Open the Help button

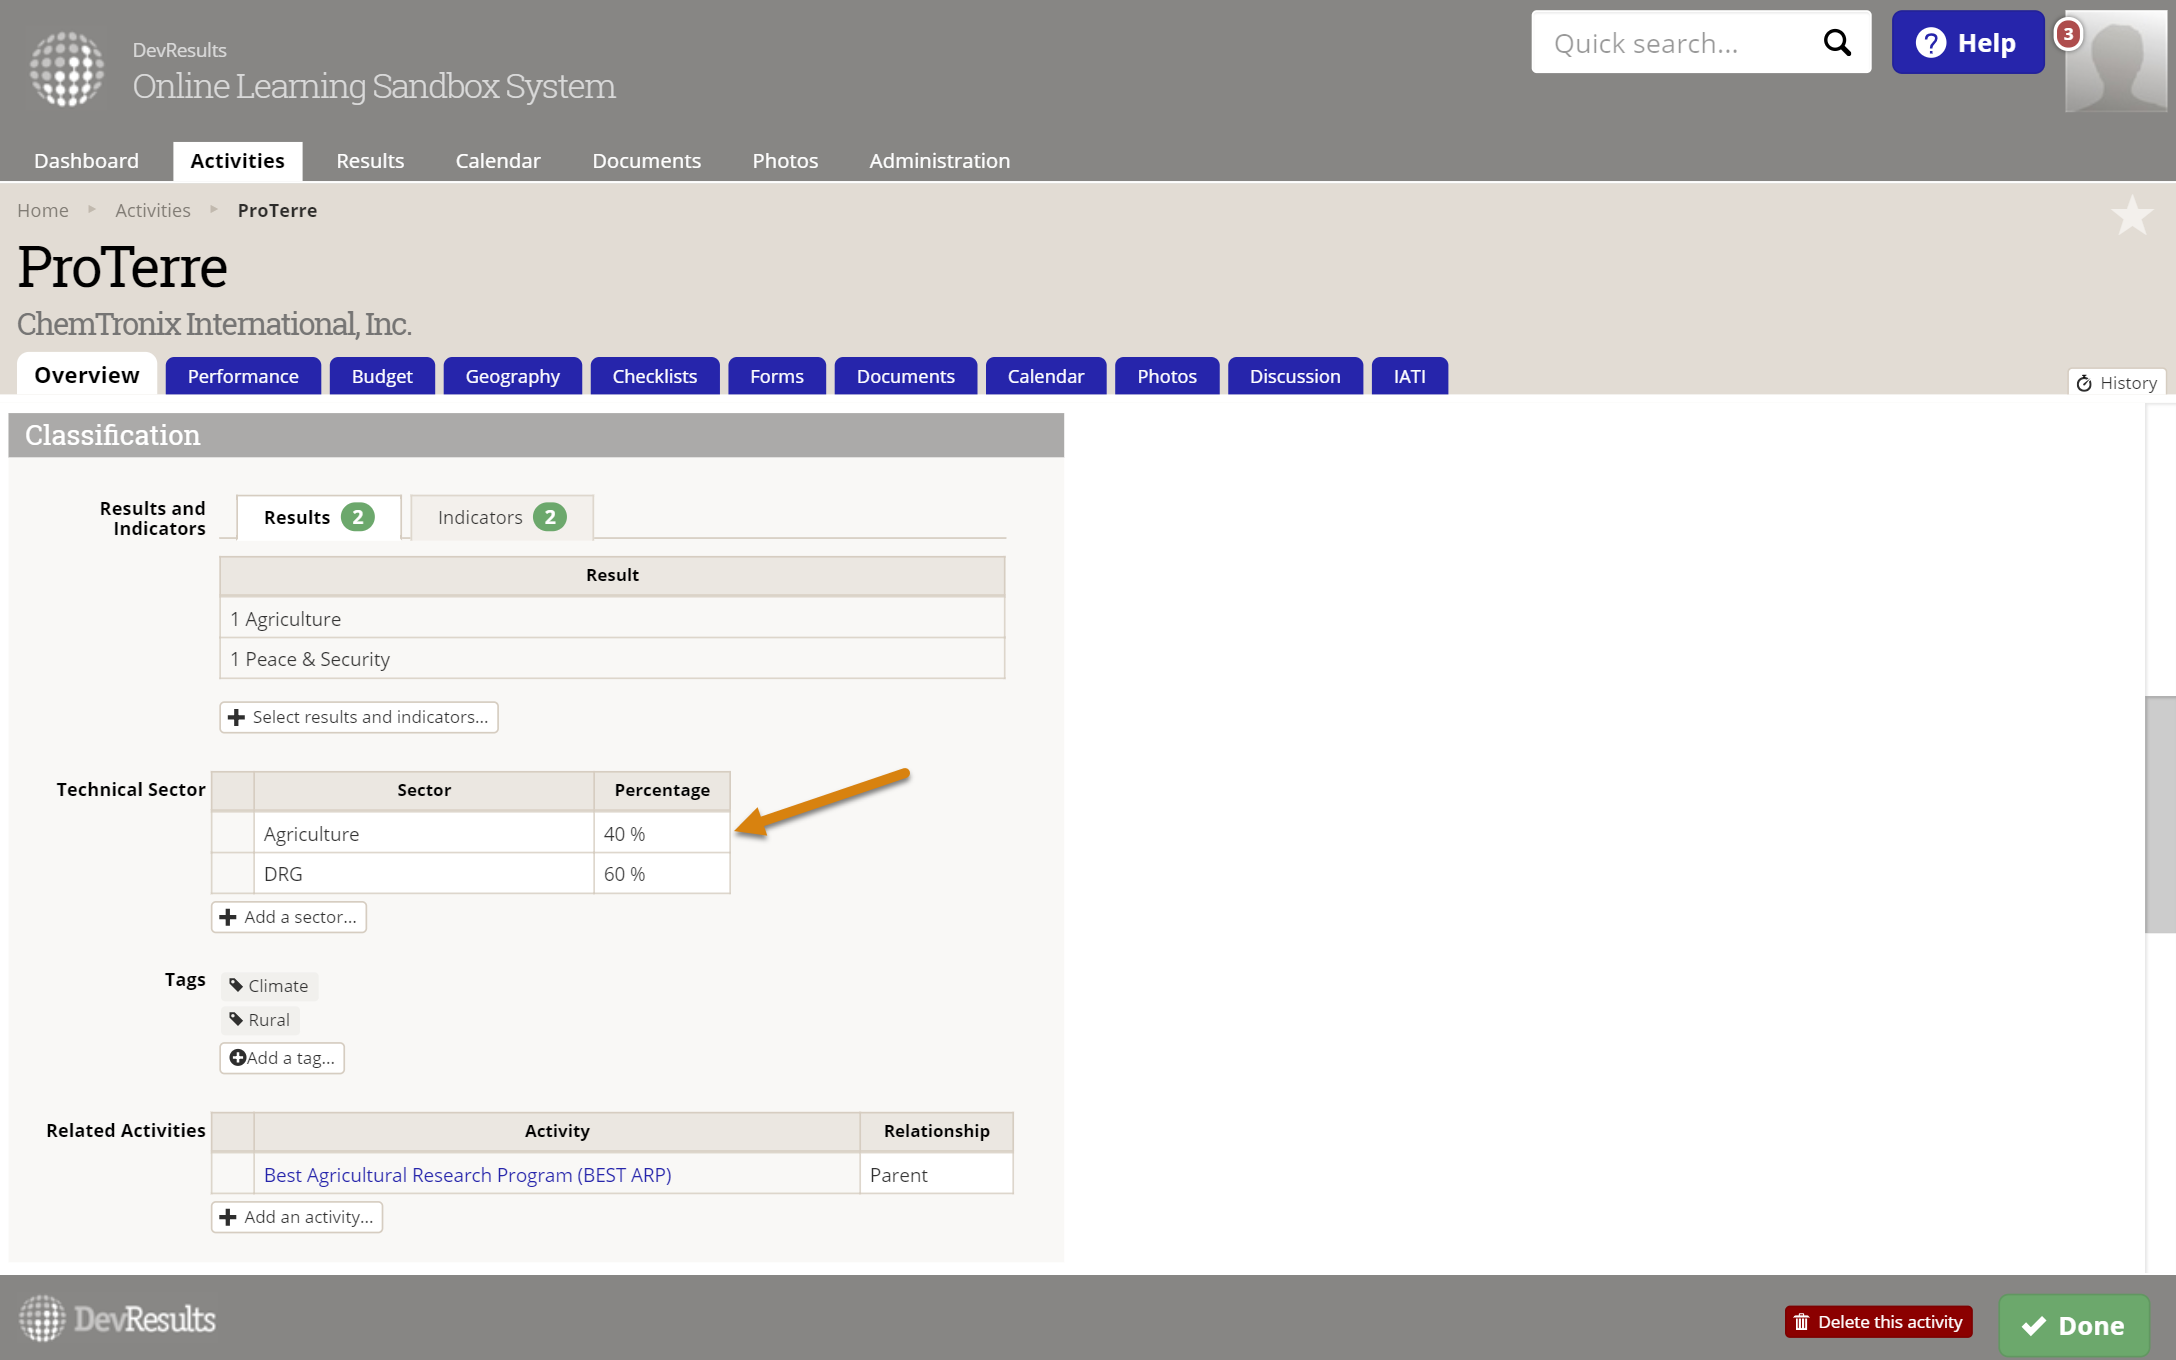(1967, 43)
